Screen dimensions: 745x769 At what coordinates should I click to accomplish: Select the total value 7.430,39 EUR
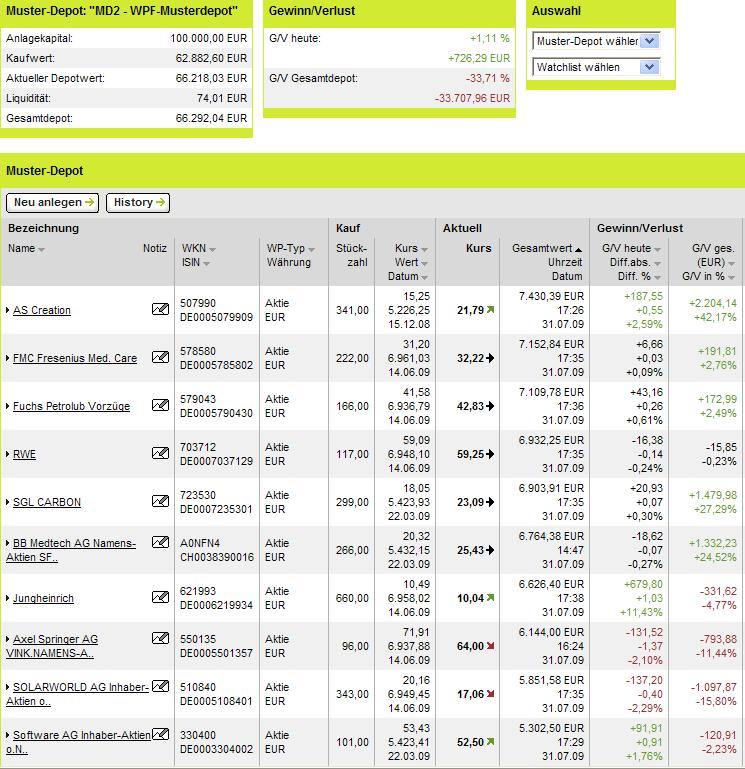coord(552,296)
